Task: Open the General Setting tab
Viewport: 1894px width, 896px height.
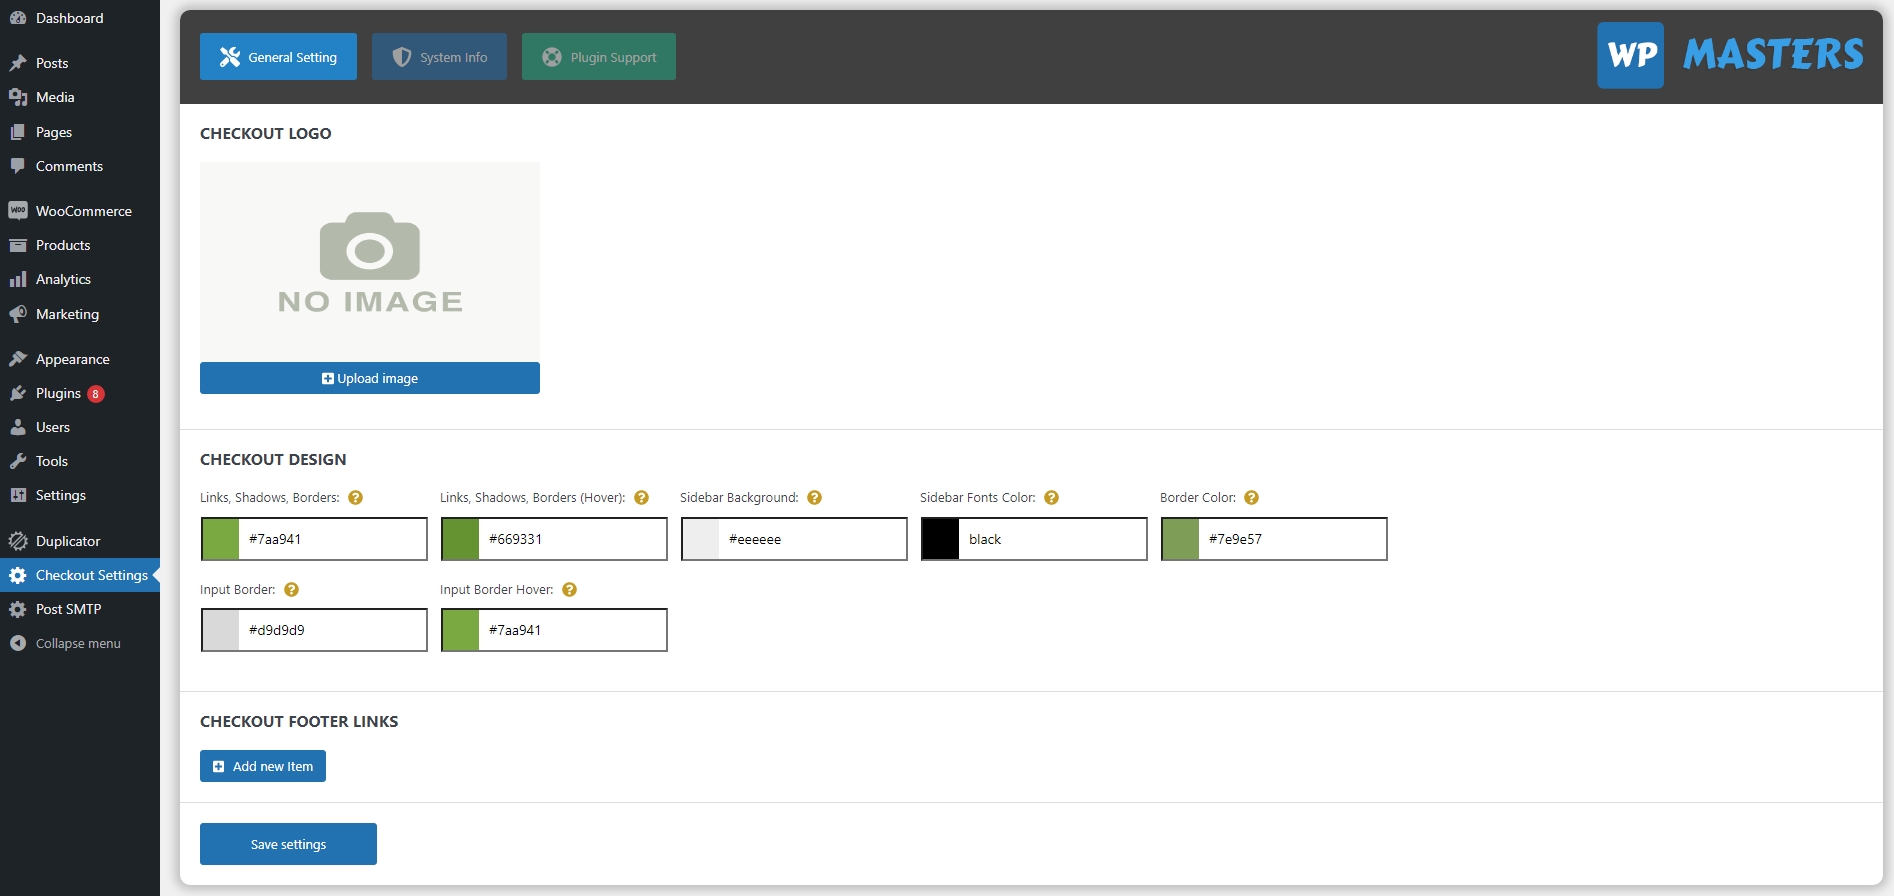Action: pyautogui.click(x=278, y=57)
